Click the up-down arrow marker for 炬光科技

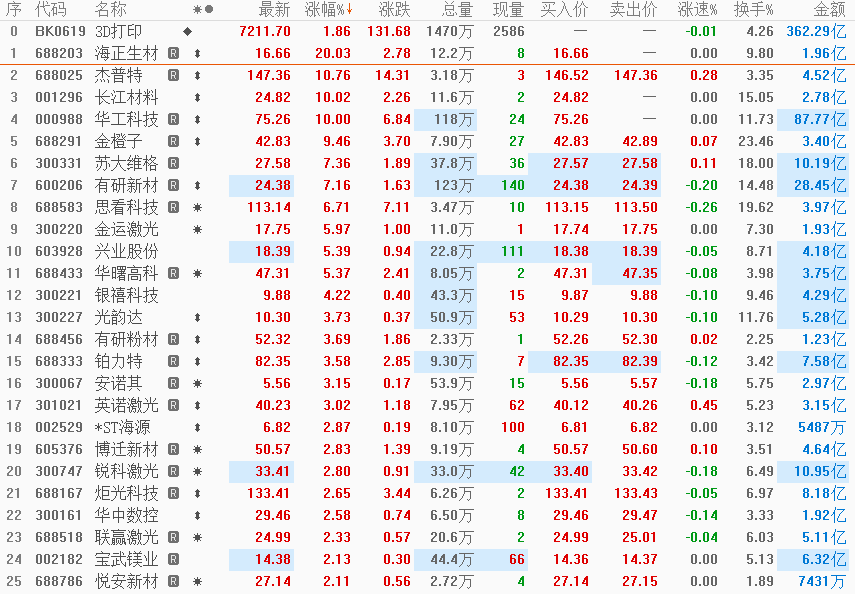click(197, 494)
